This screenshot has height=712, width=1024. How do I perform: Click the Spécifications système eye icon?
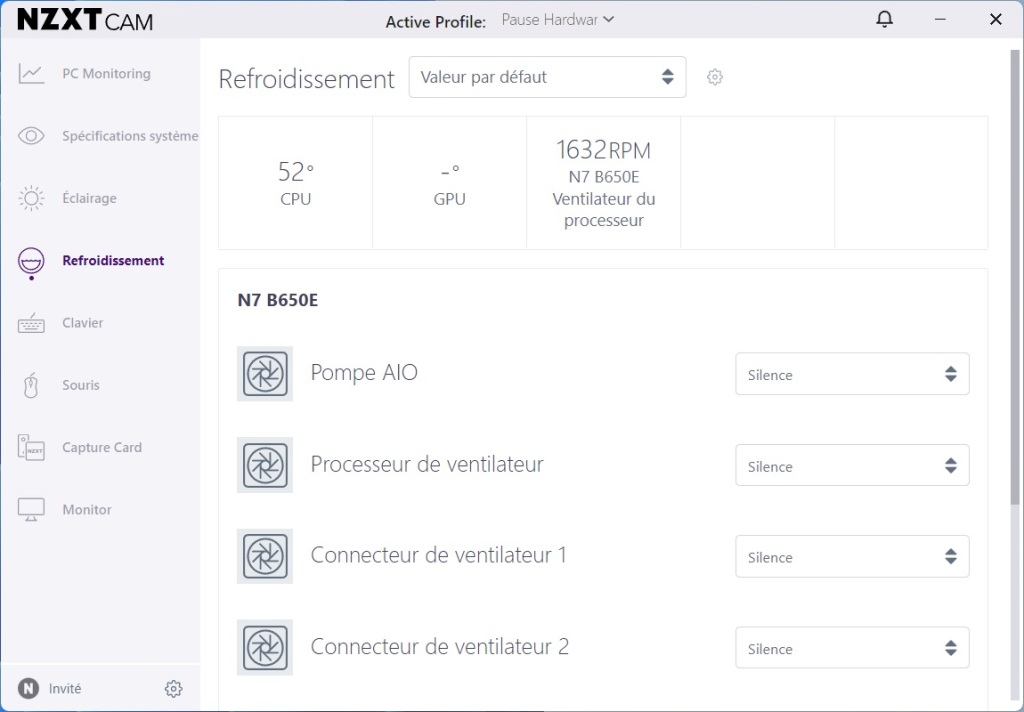click(x=31, y=136)
